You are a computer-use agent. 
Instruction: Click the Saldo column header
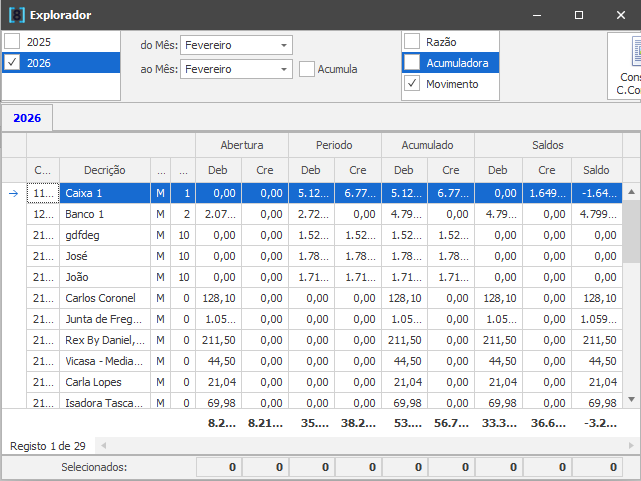tap(597, 170)
